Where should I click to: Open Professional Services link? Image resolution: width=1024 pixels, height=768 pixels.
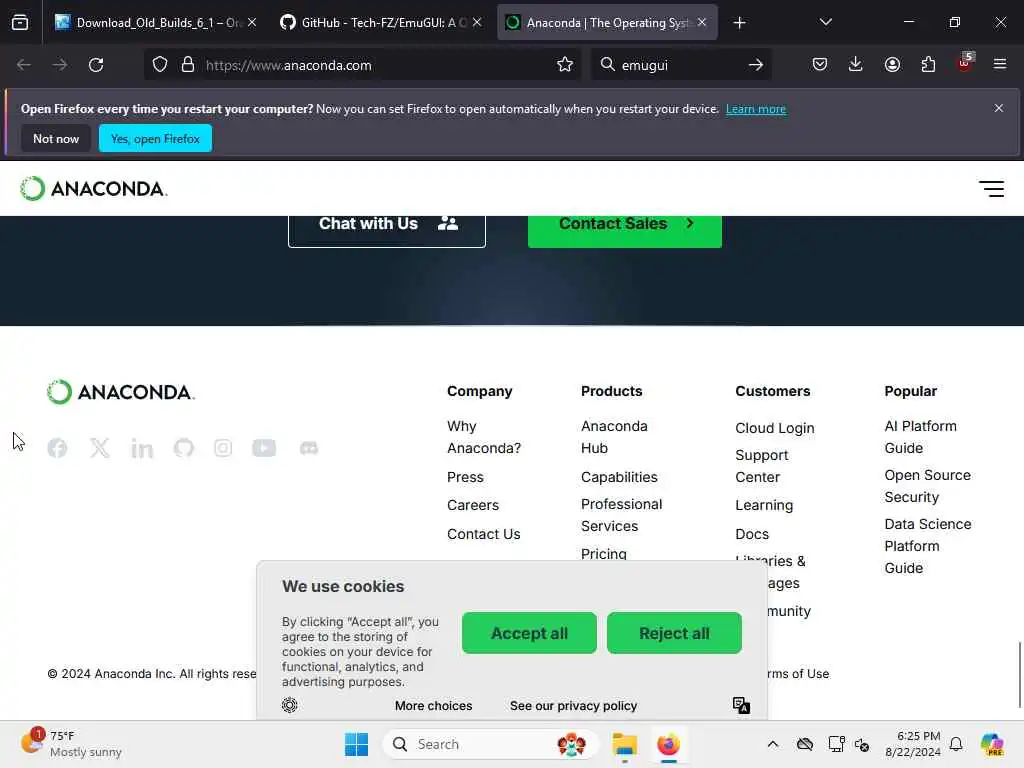click(621, 515)
